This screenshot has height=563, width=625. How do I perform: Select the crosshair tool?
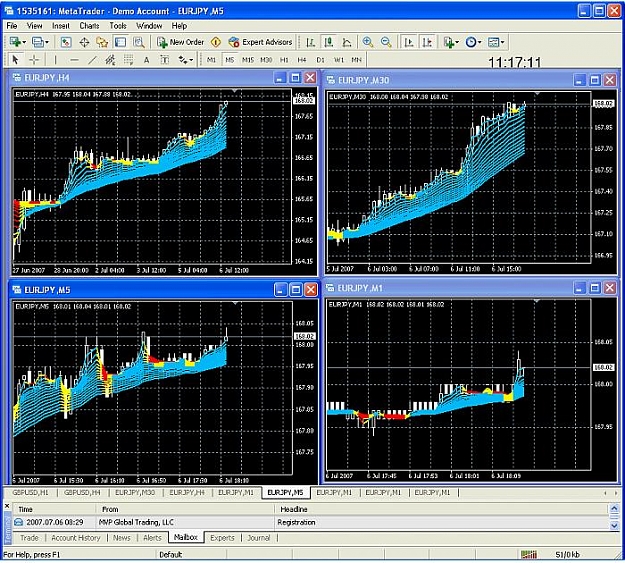(x=34, y=60)
